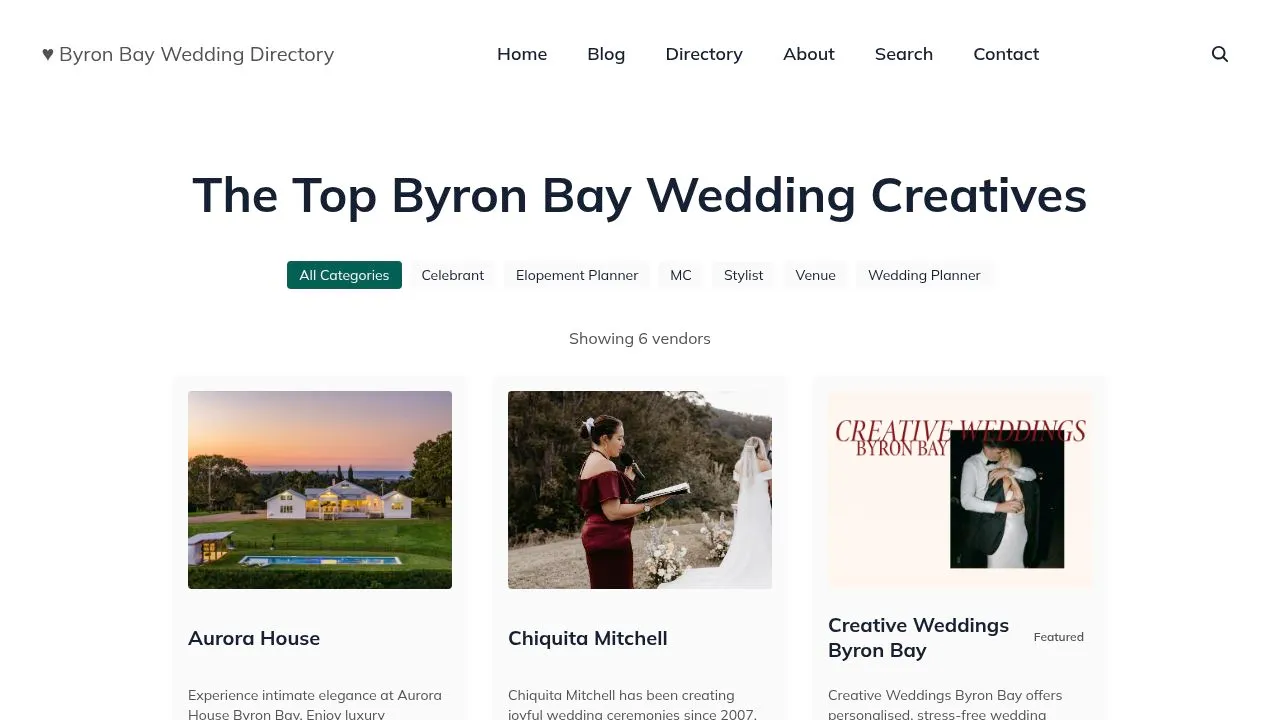Viewport: 1280px width, 720px height.
Task: Filter vendors by Elopement Planner
Action: (x=577, y=275)
